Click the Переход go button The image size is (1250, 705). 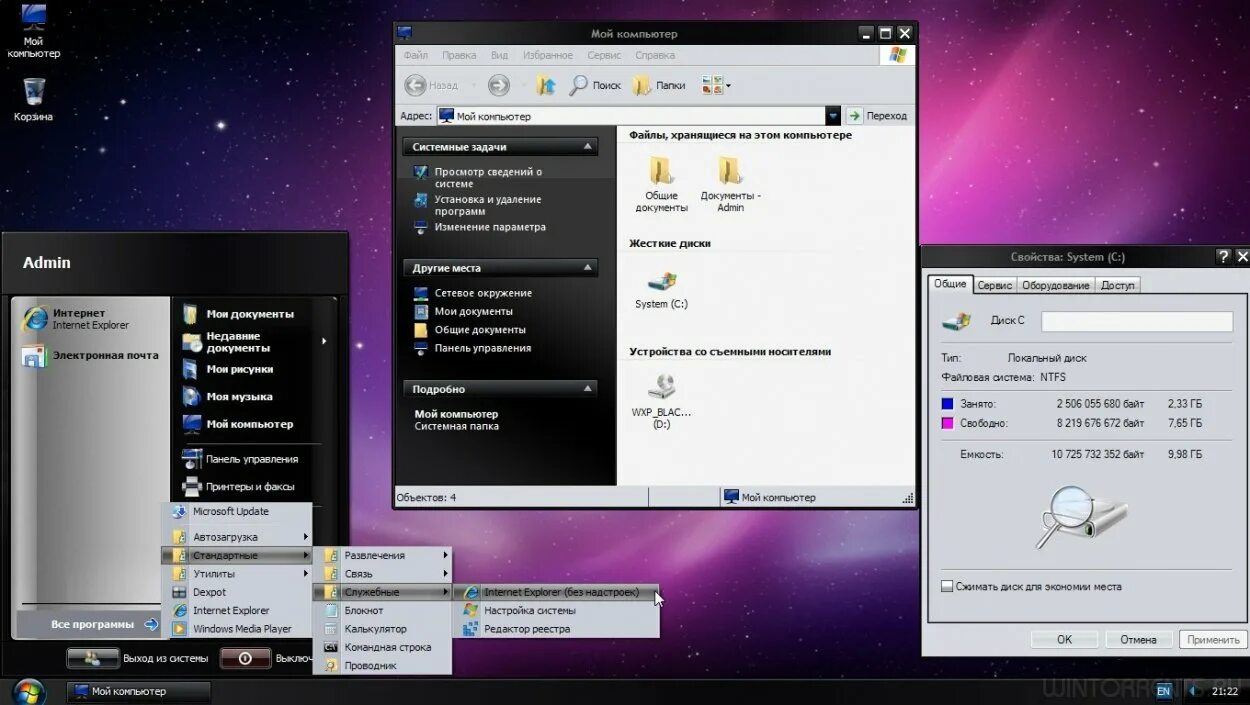877,116
